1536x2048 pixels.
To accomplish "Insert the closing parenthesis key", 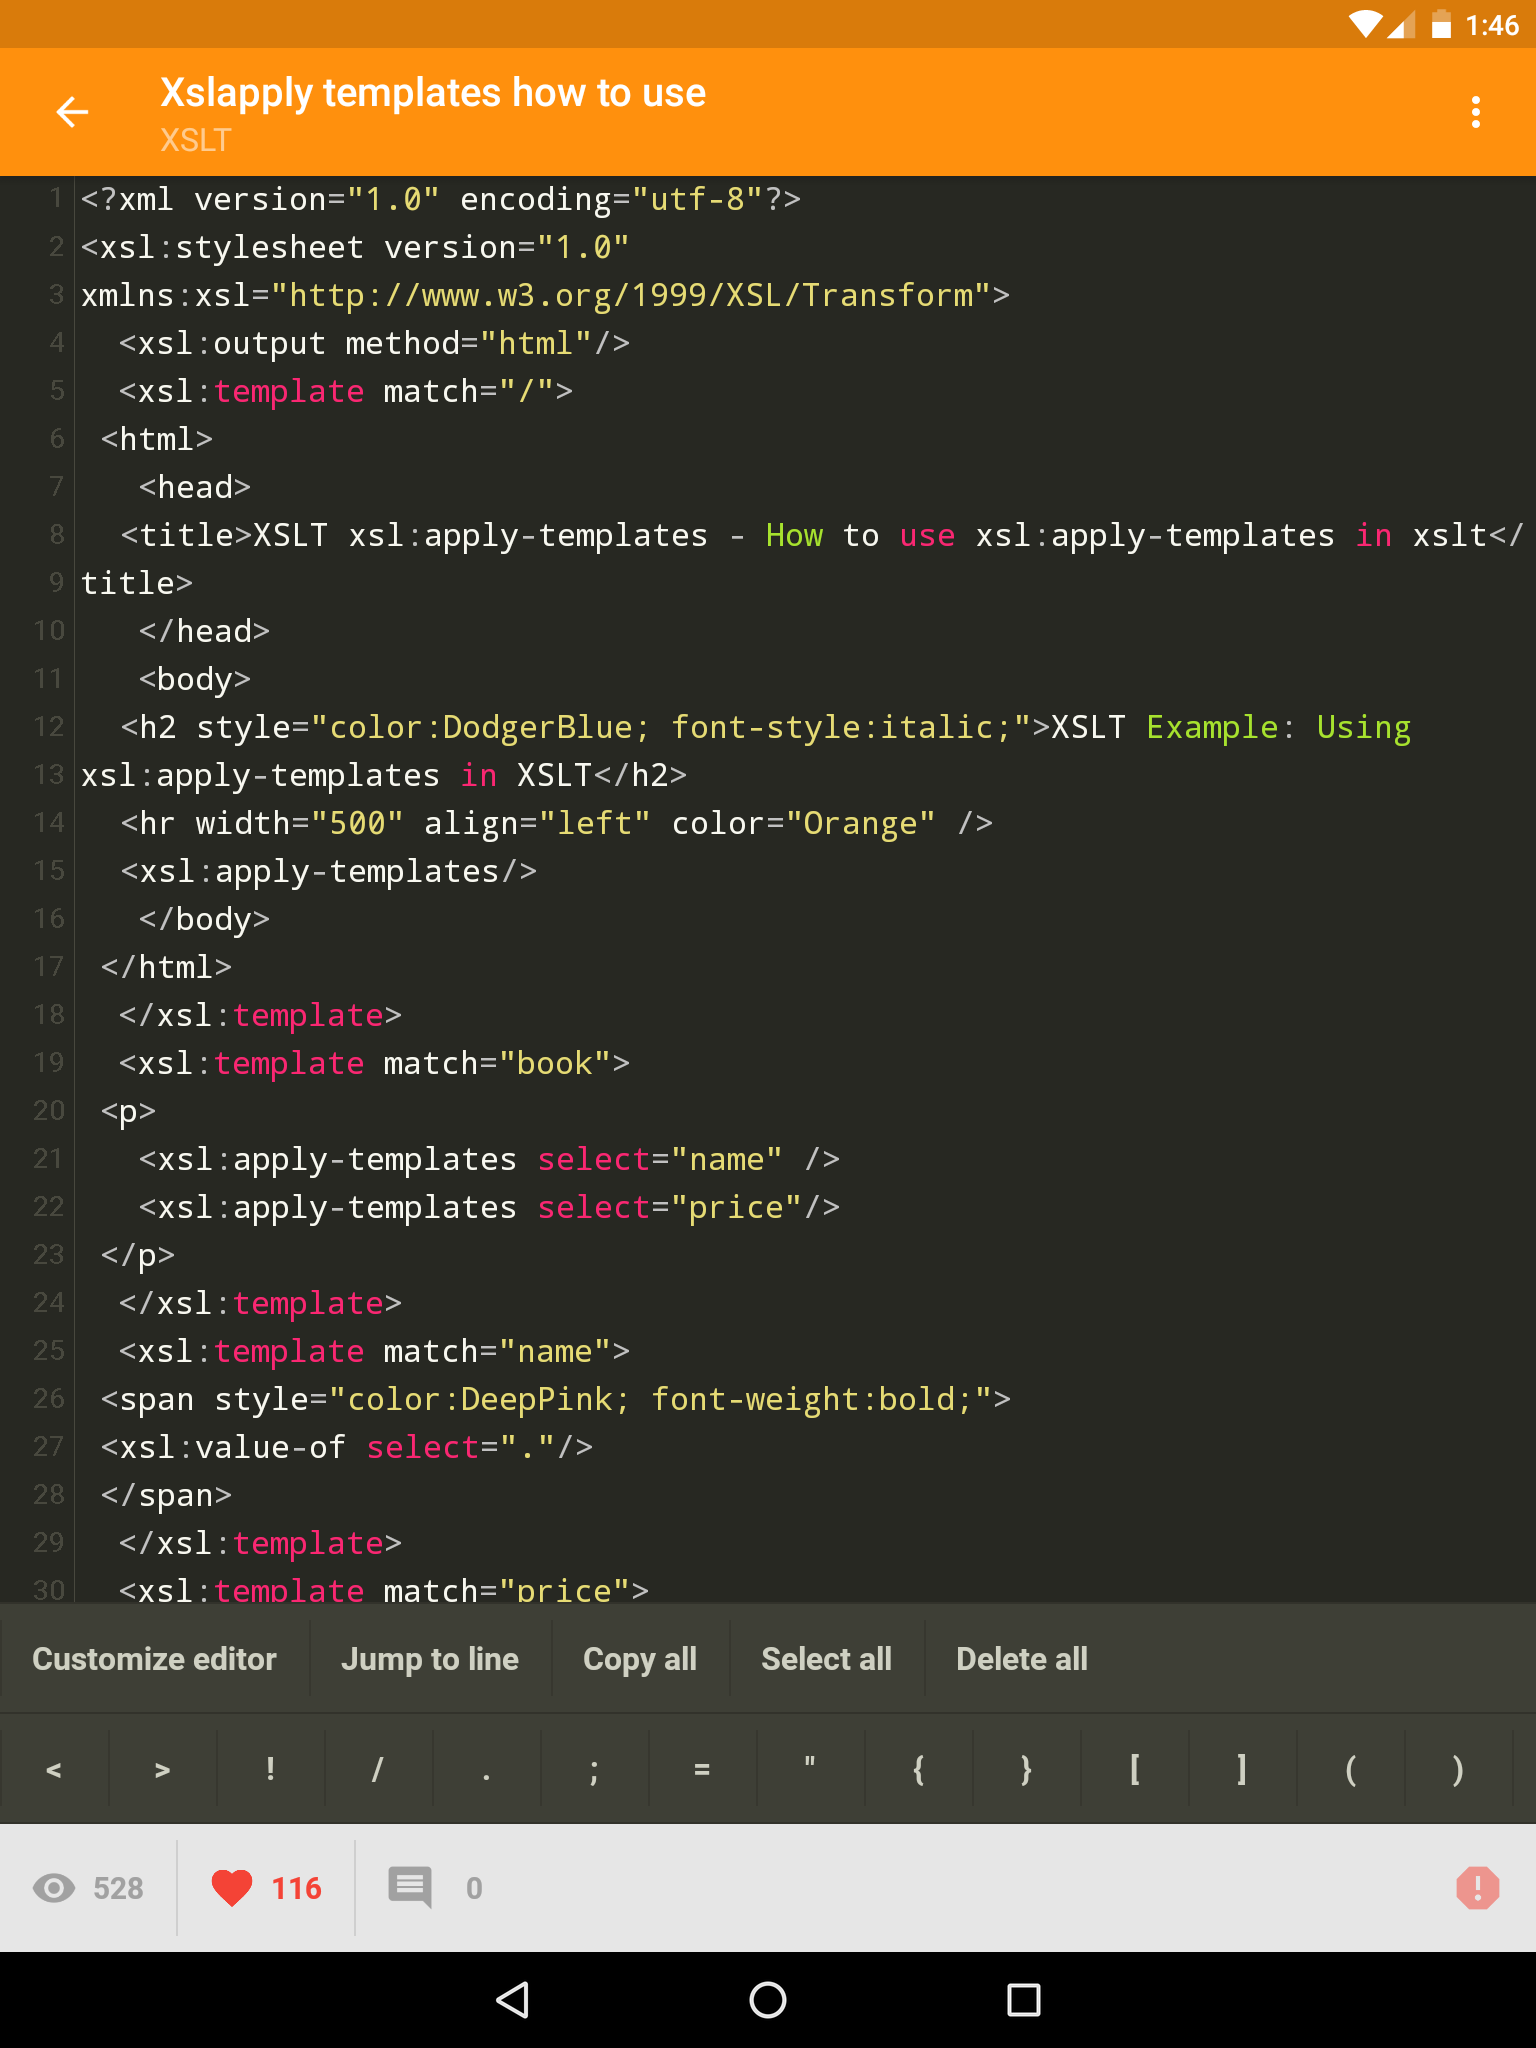I will (1458, 1770).
